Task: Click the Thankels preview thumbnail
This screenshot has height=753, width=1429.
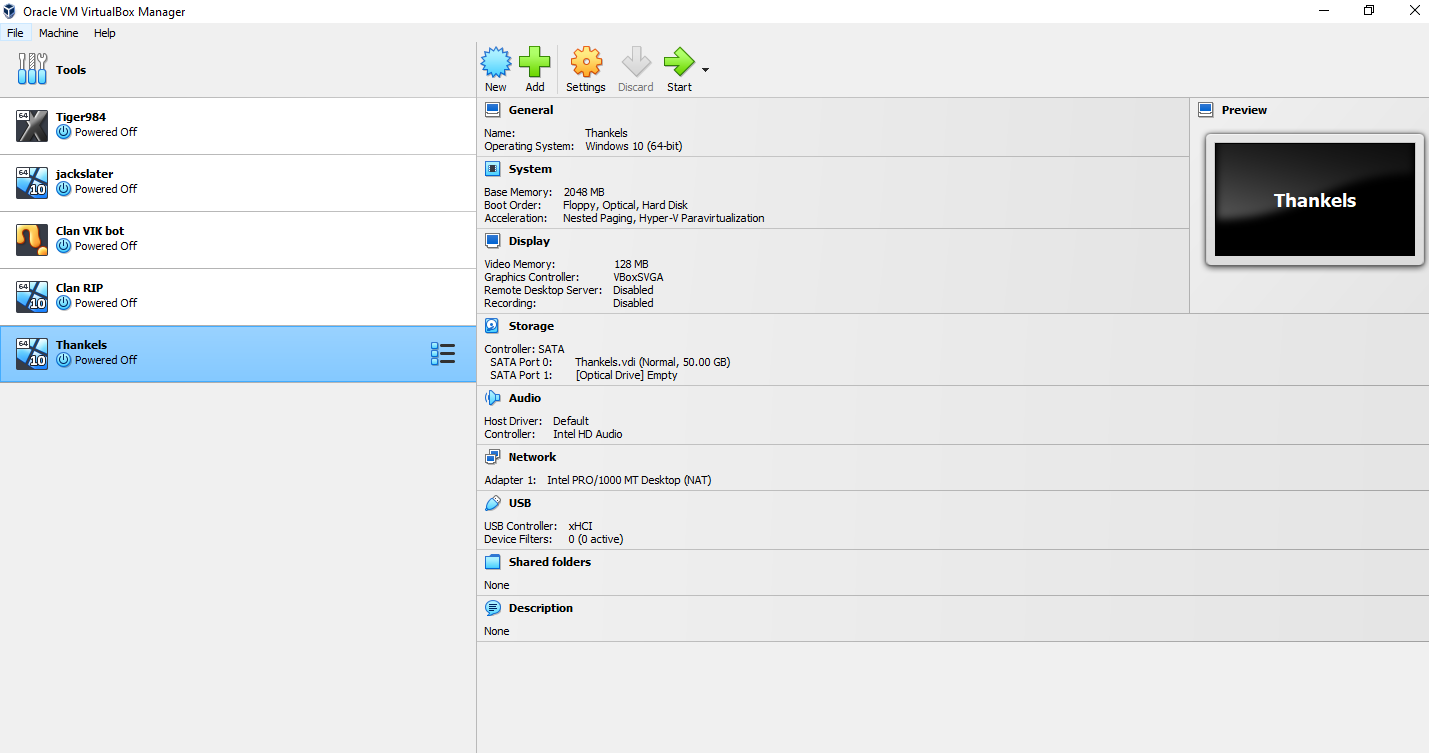Action: click(1315, 200)
